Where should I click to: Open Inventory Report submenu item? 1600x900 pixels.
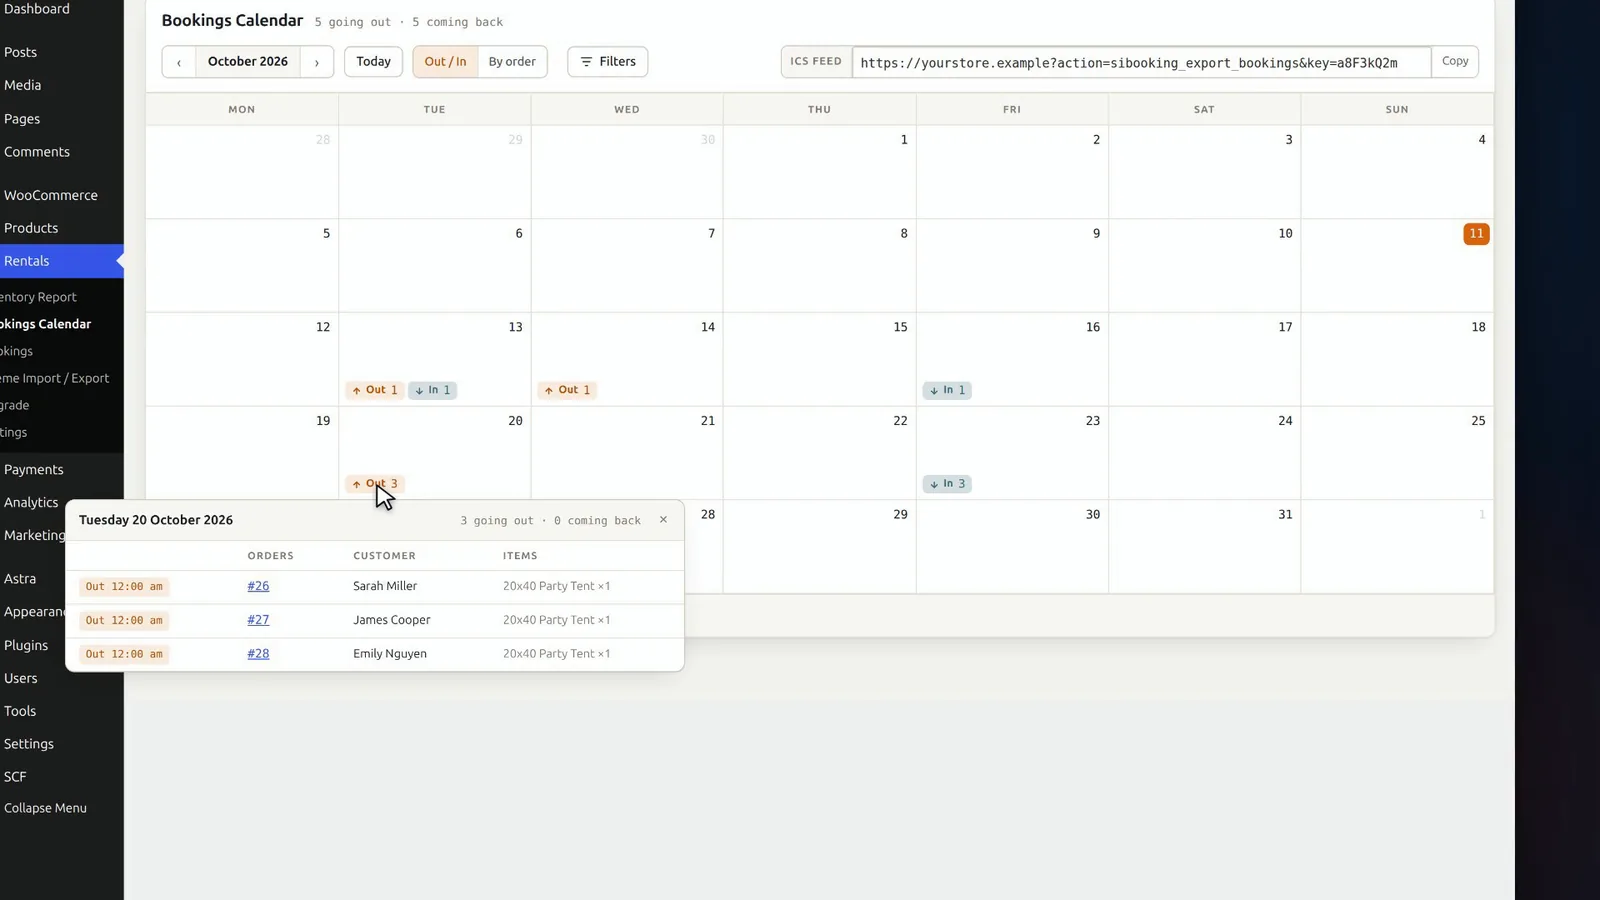(x=39, y=297)
